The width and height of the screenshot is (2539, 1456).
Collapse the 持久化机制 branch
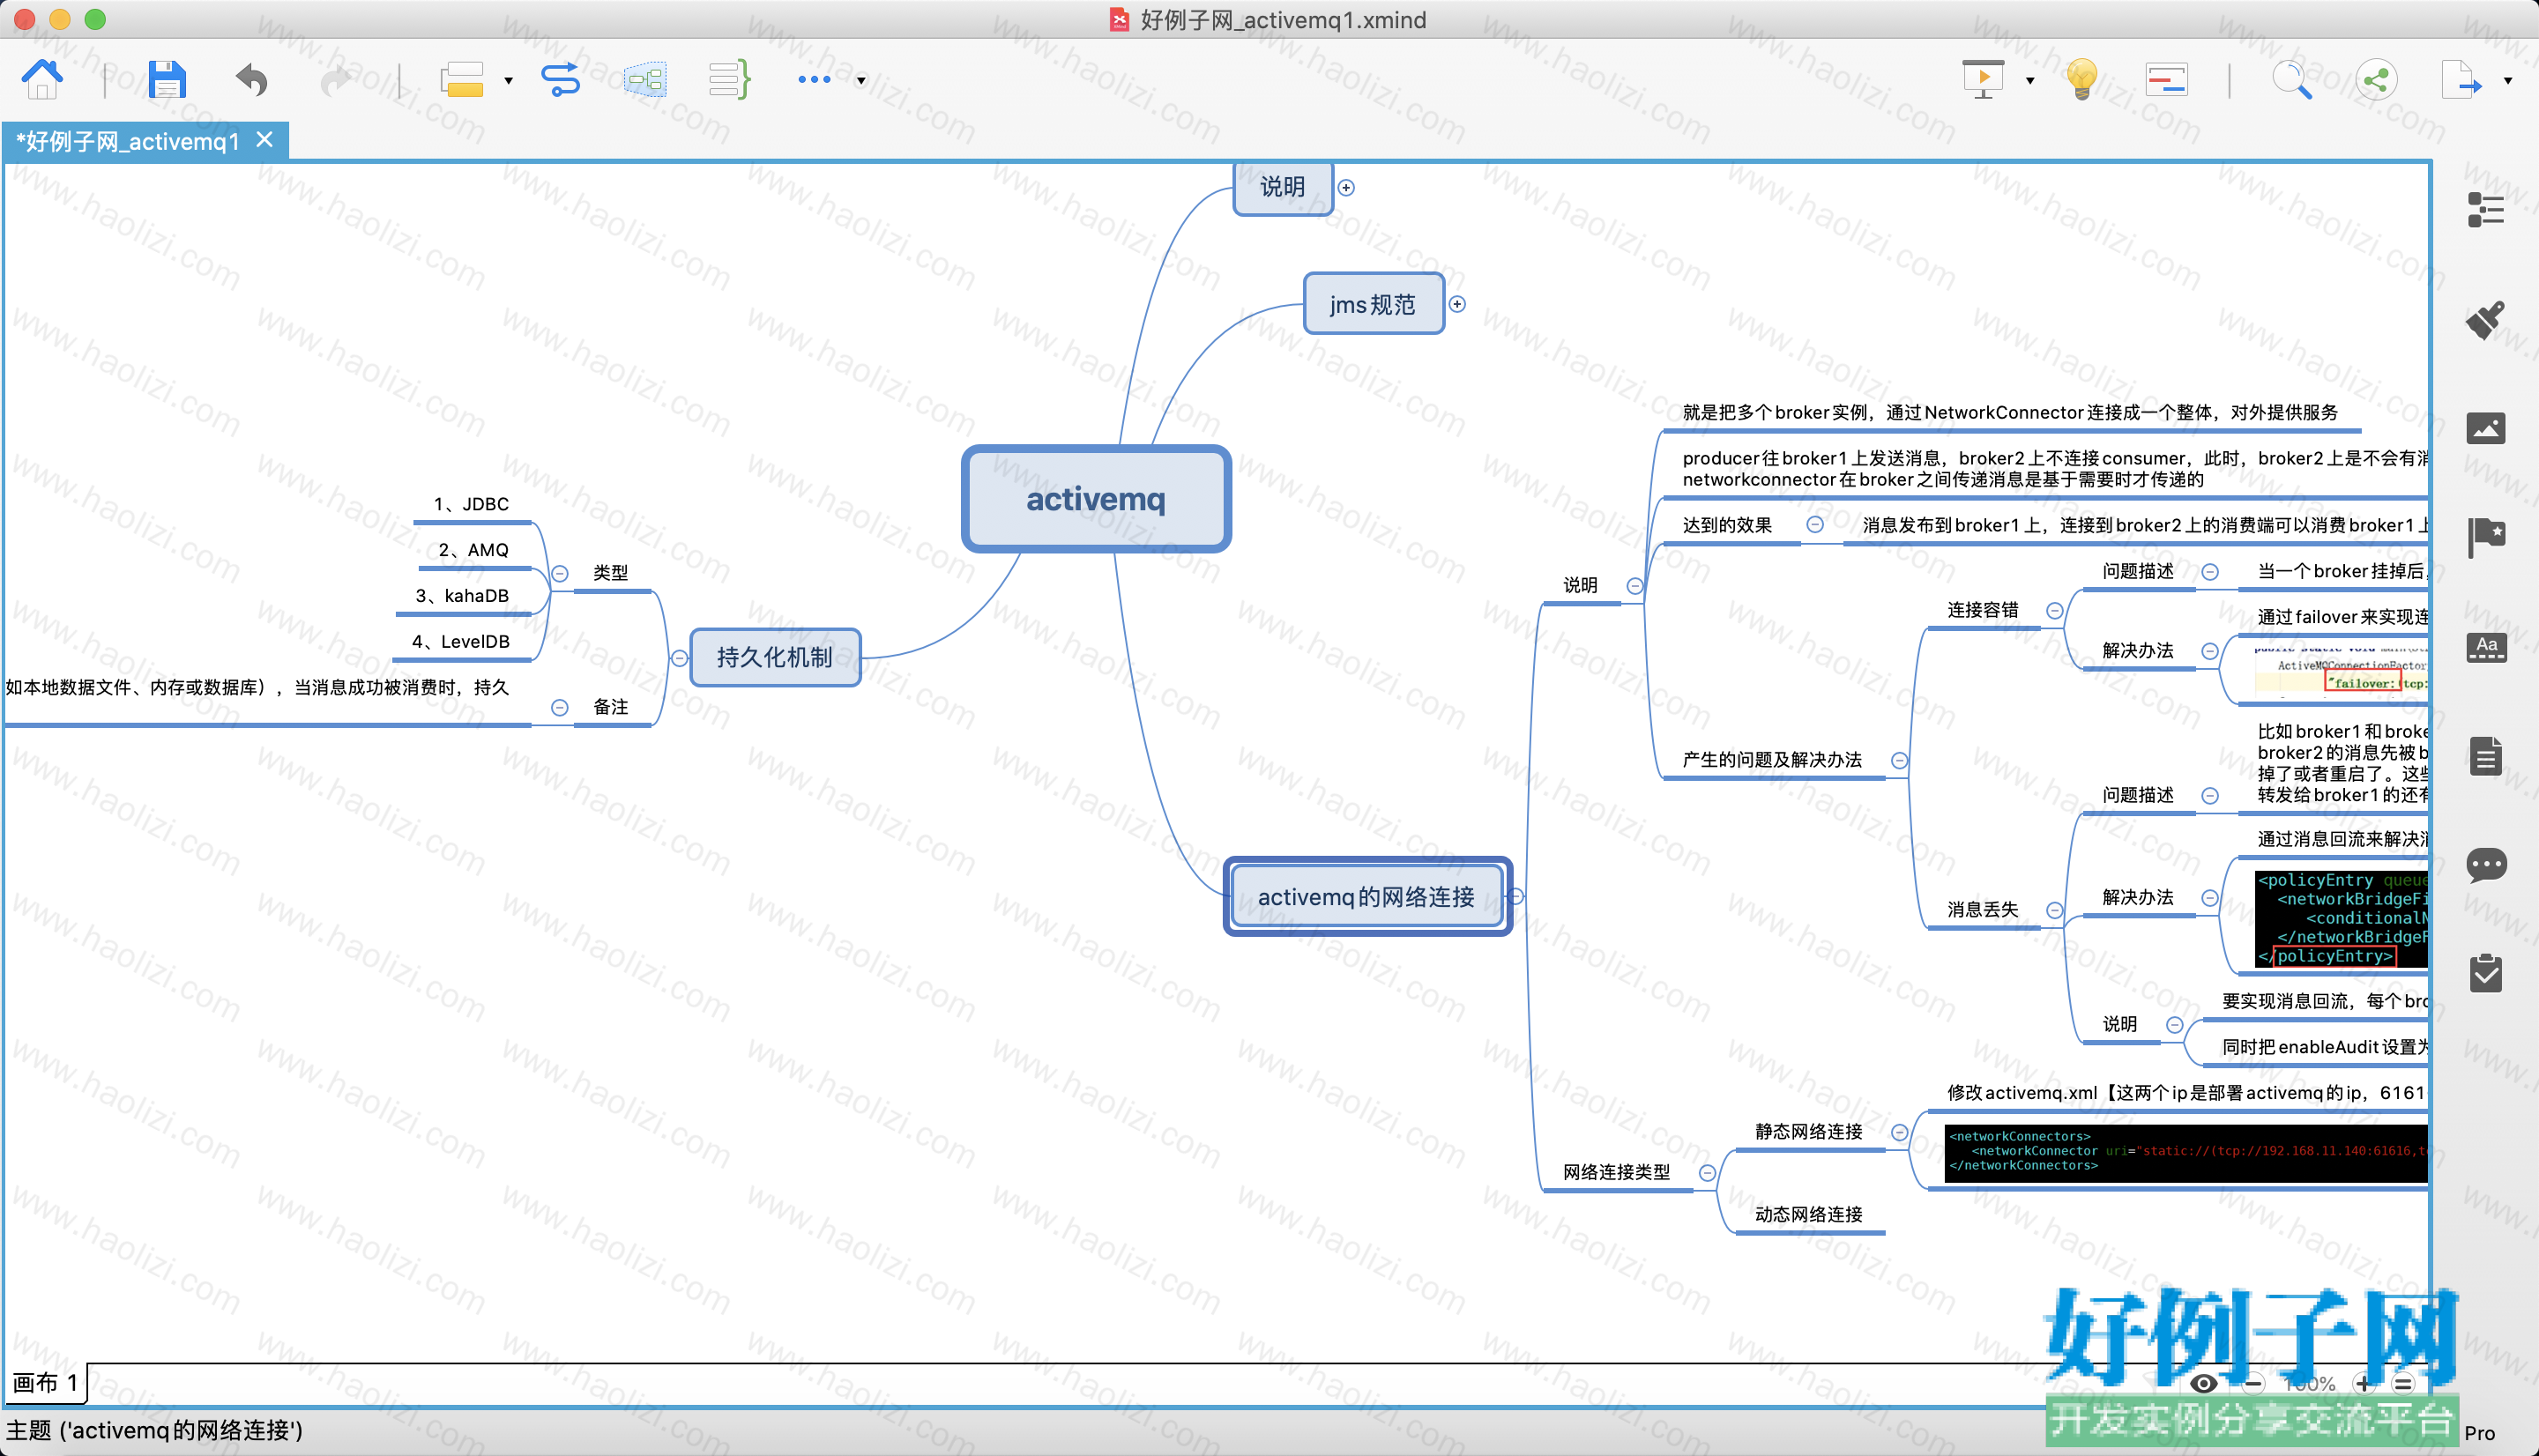[x=680, y=658]
